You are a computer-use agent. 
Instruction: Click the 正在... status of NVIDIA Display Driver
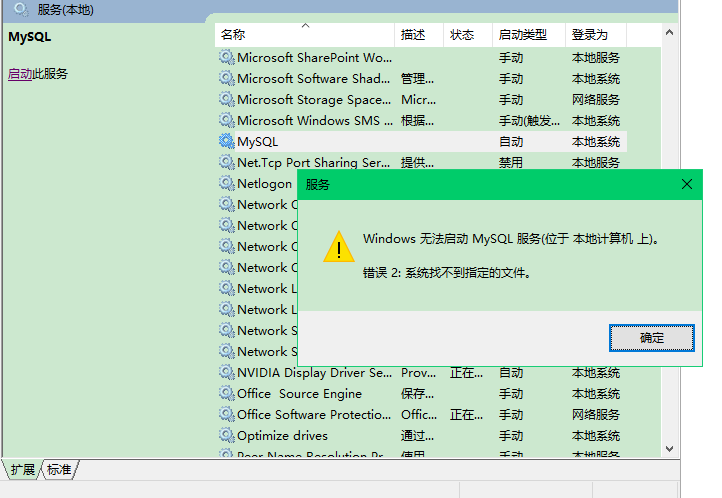pos(466,372)
